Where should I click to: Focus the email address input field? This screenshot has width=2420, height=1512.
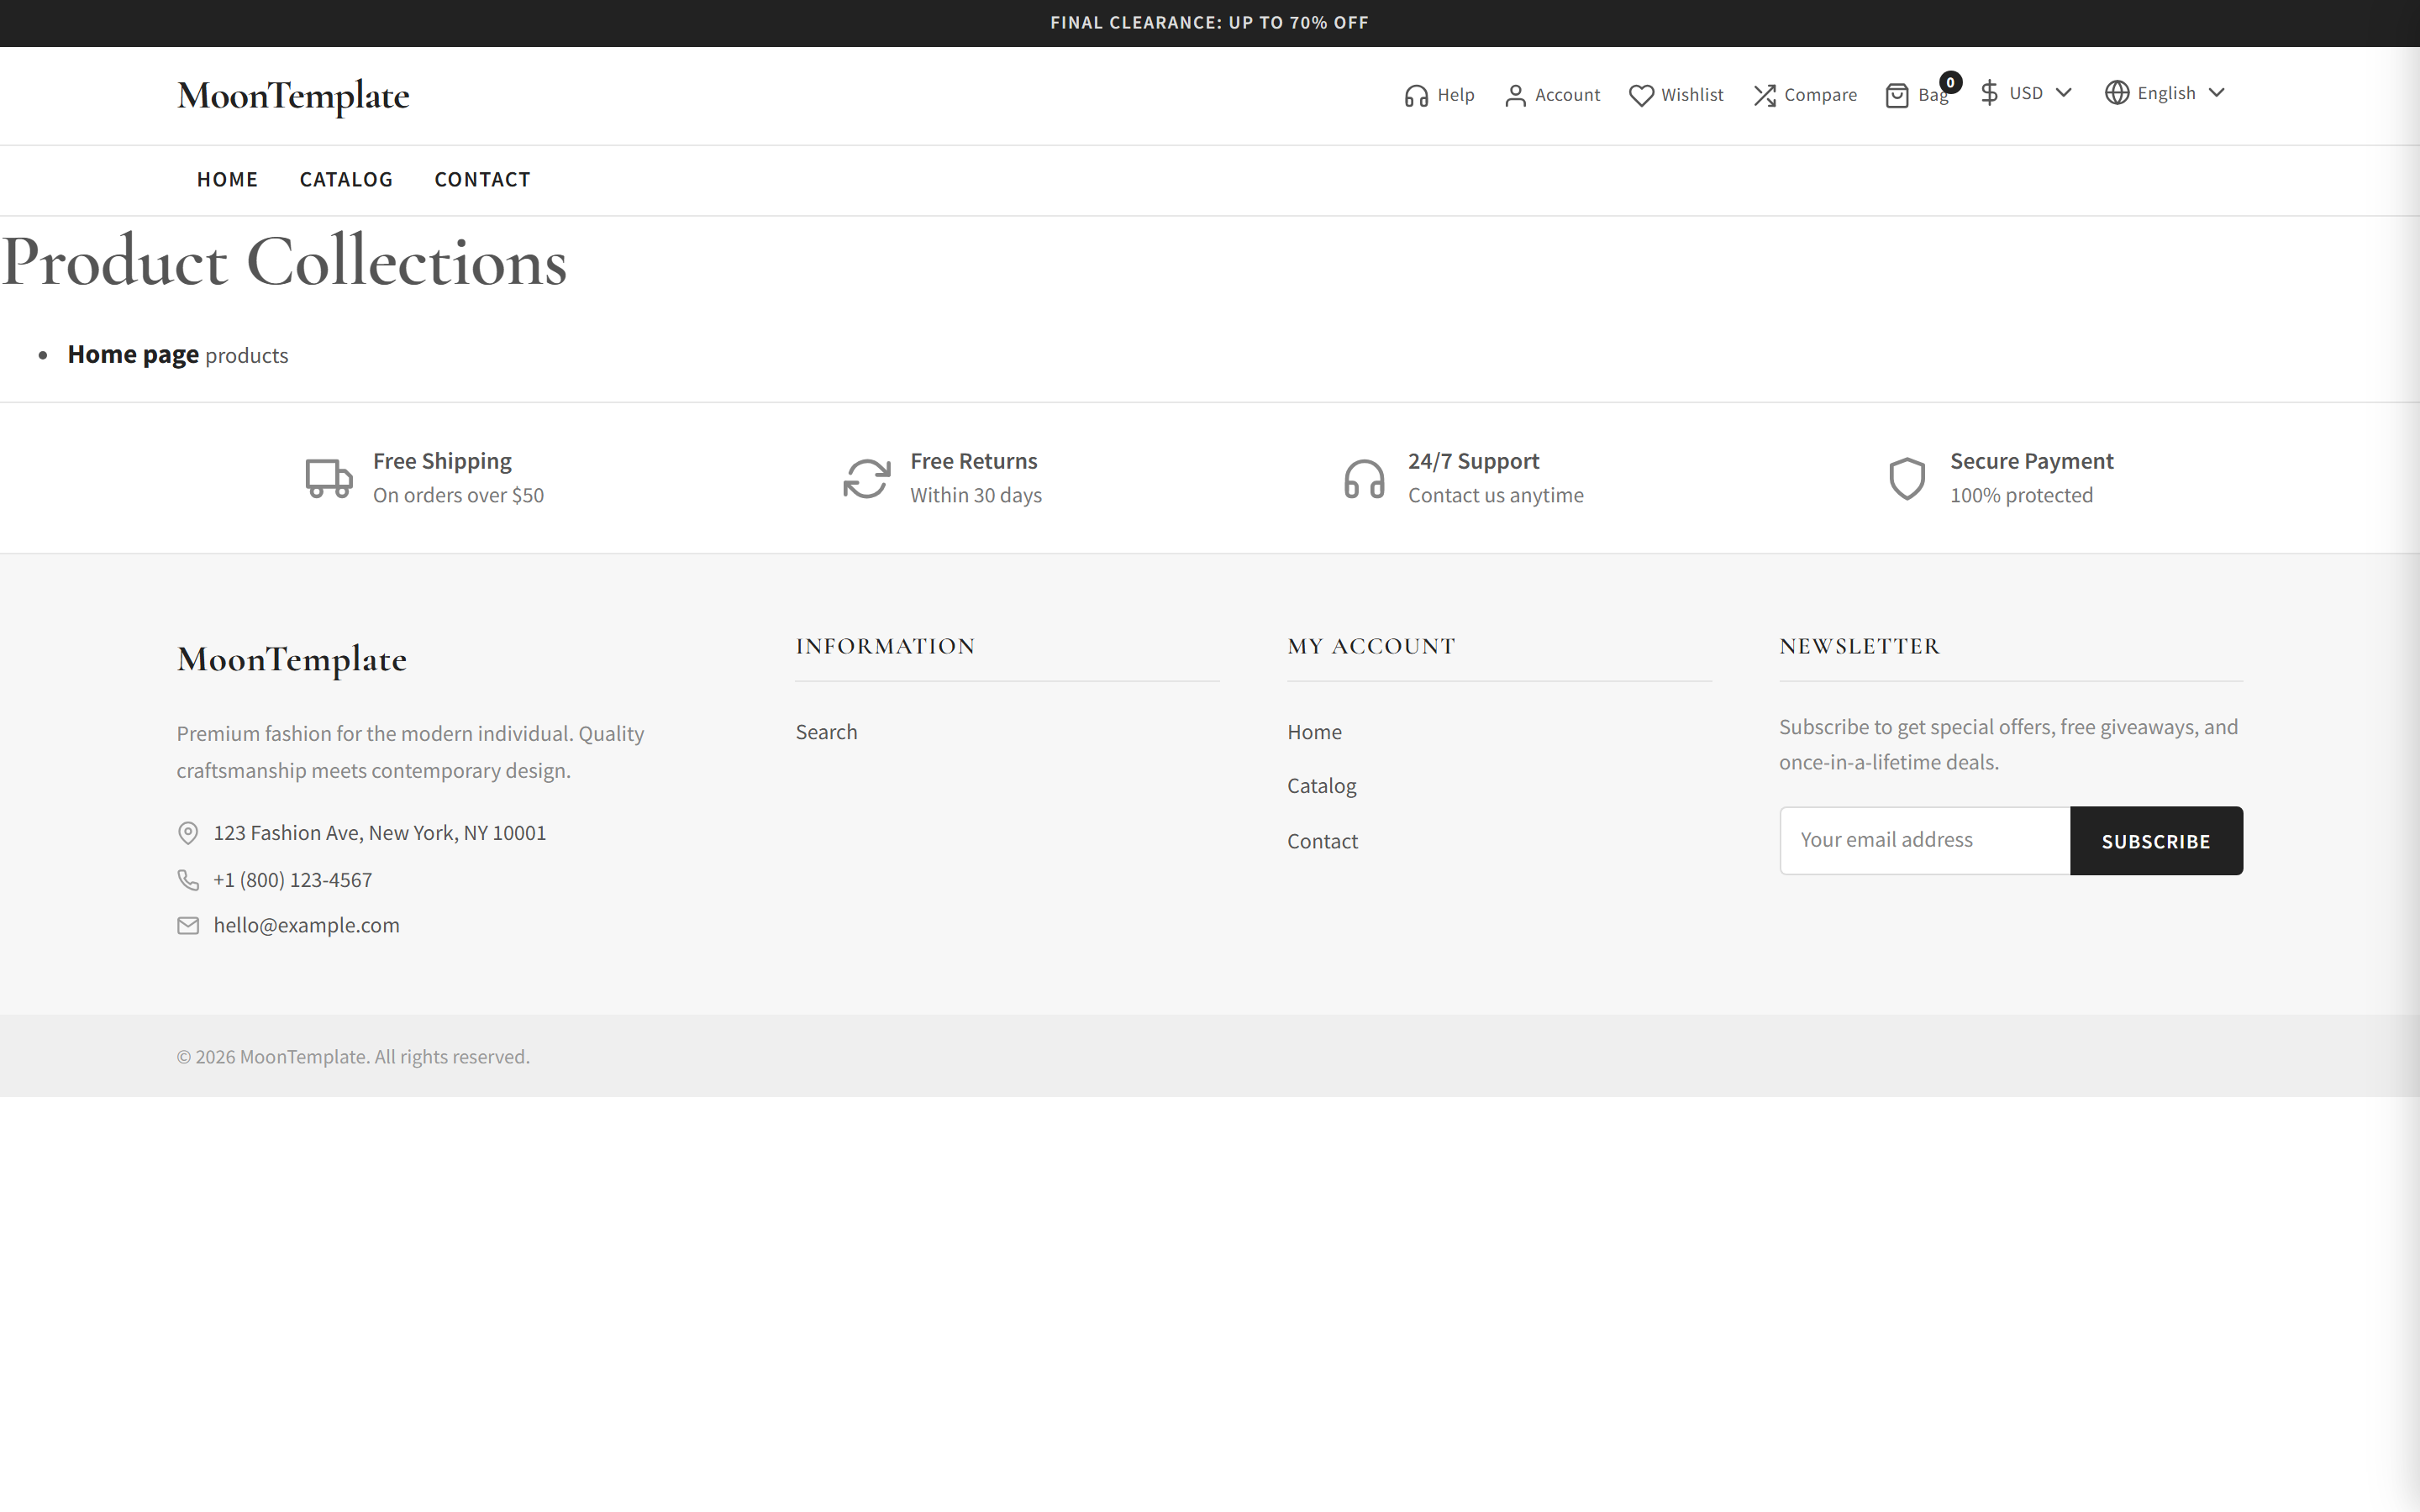click(1924, 841)
